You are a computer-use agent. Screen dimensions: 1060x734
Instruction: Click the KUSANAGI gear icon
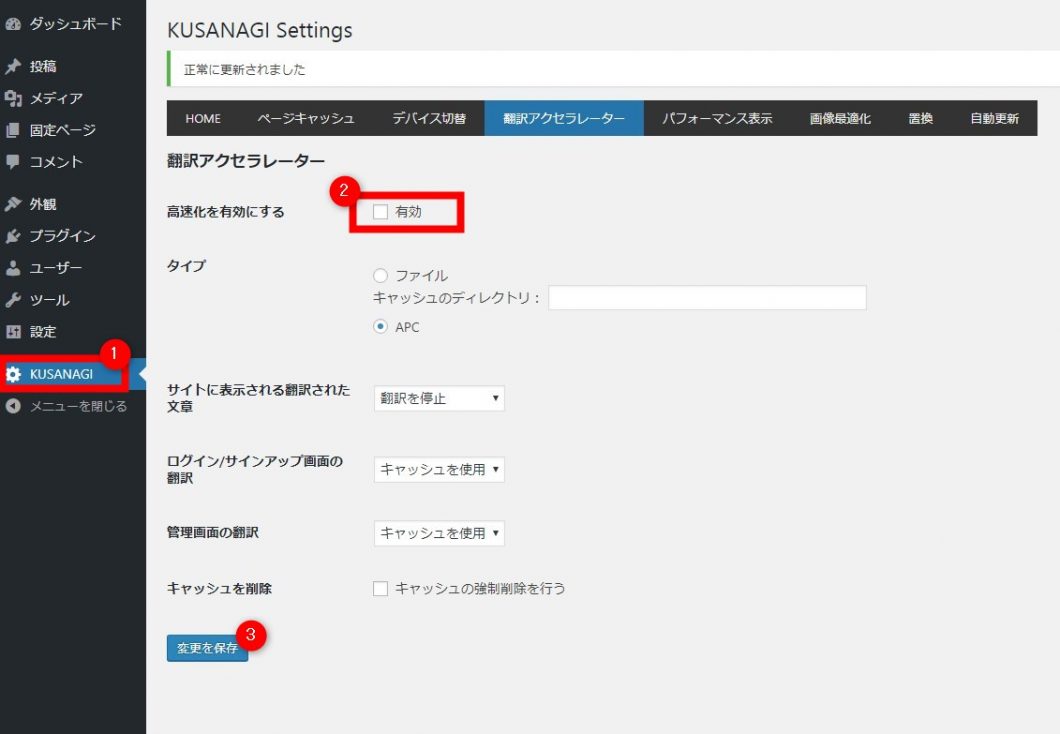(x=13, y=374)
